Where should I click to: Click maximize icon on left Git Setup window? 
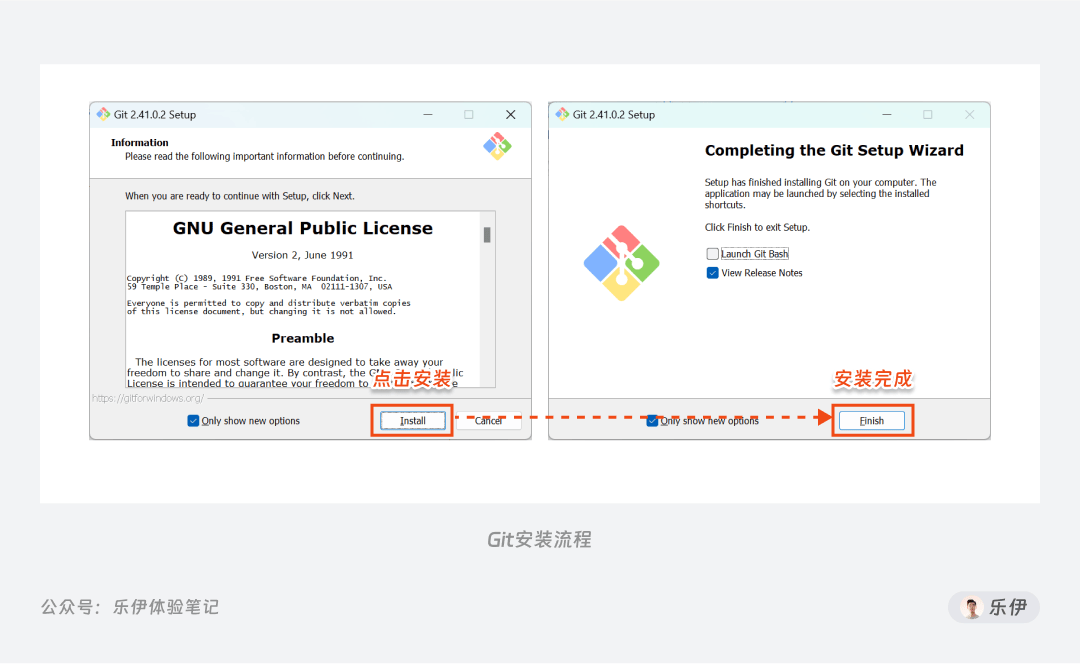[468, 114]
